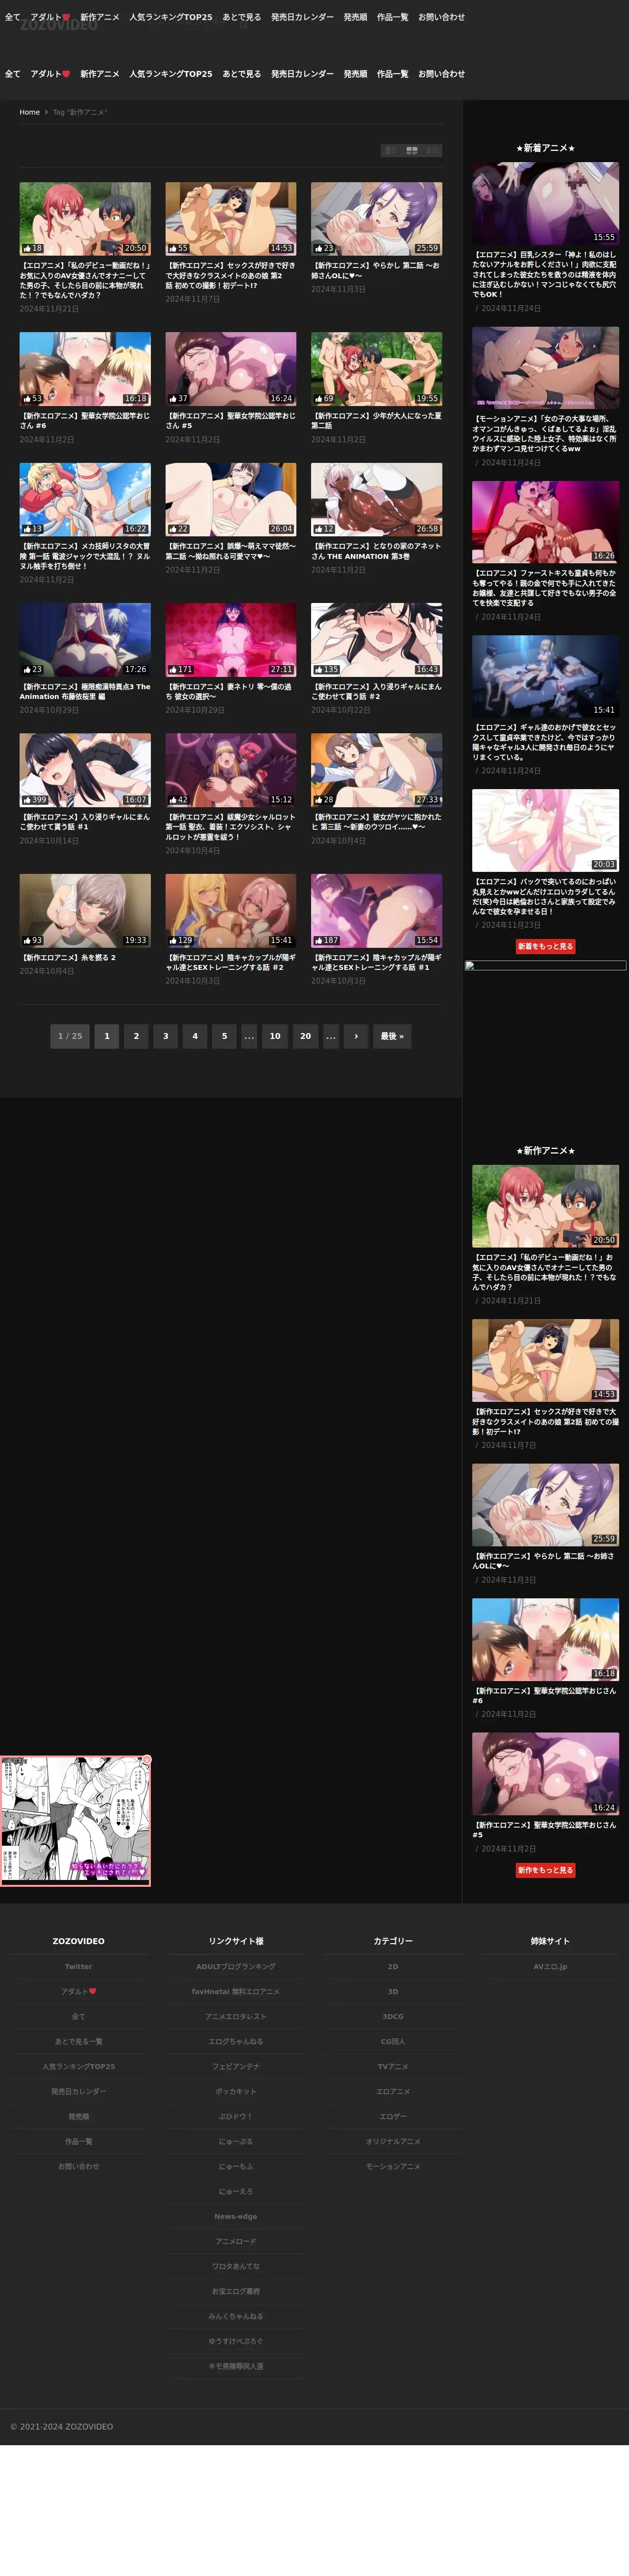Viewport: 629px width, 2576px height.
Task: Open ワロタあんてな footer link
Action: tap(236, 2266)
